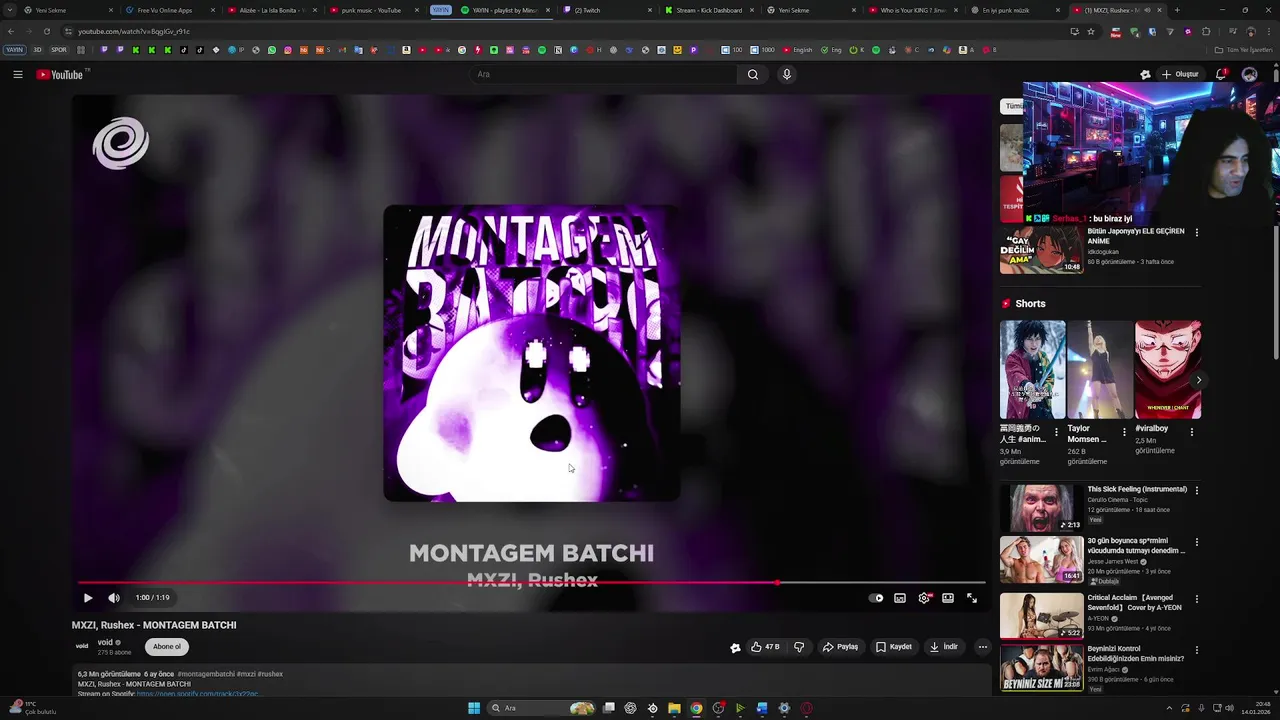
Task: Open the YAYIN bookmark
Action: (14, 50)
